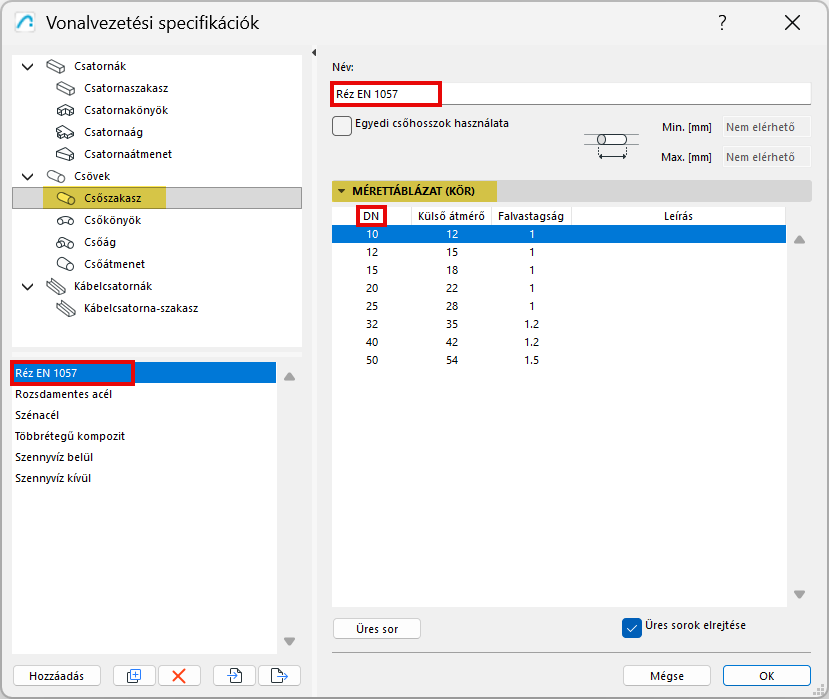Enable Egyedi csőhosszok használata checkbox
829x699 pixels.
click(342, 126)
